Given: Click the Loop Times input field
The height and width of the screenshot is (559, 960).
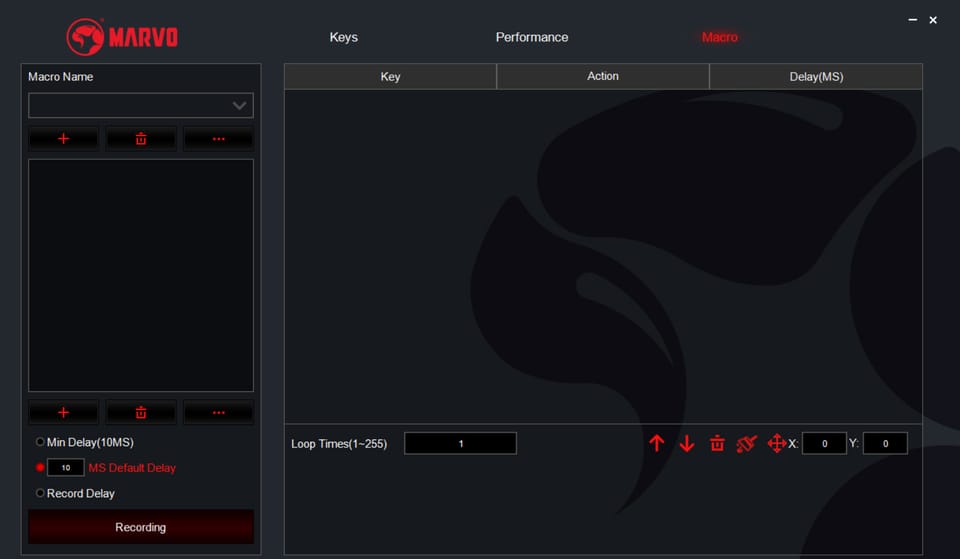Looking at the screenshot, I should [x=460, y=443].
